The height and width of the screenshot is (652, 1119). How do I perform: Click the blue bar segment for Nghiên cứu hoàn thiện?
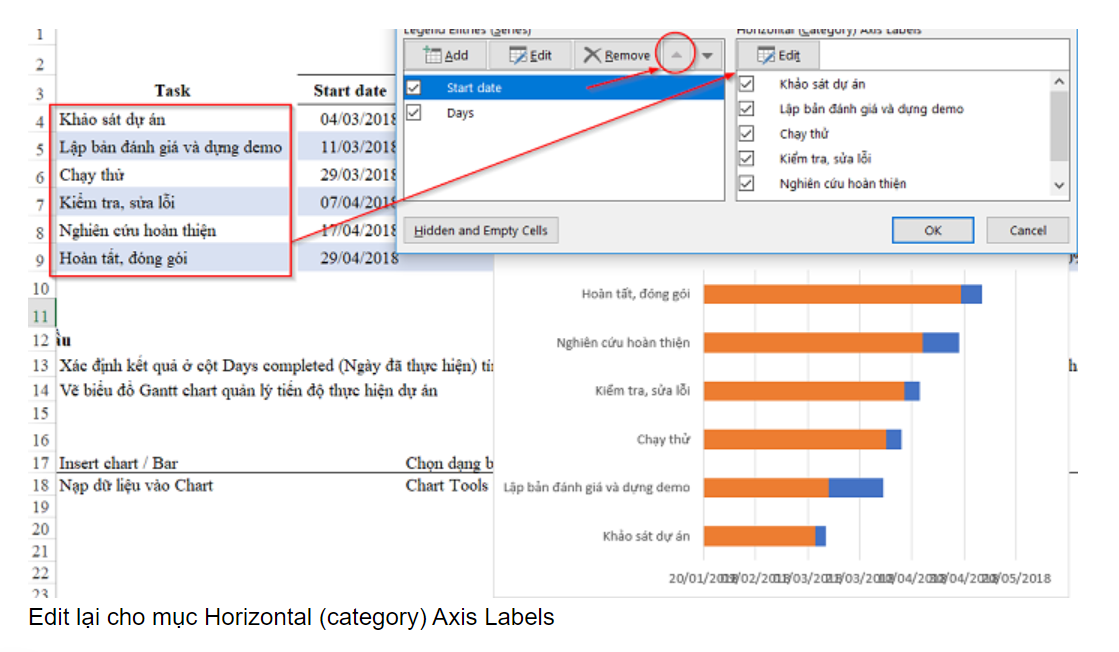941,342
